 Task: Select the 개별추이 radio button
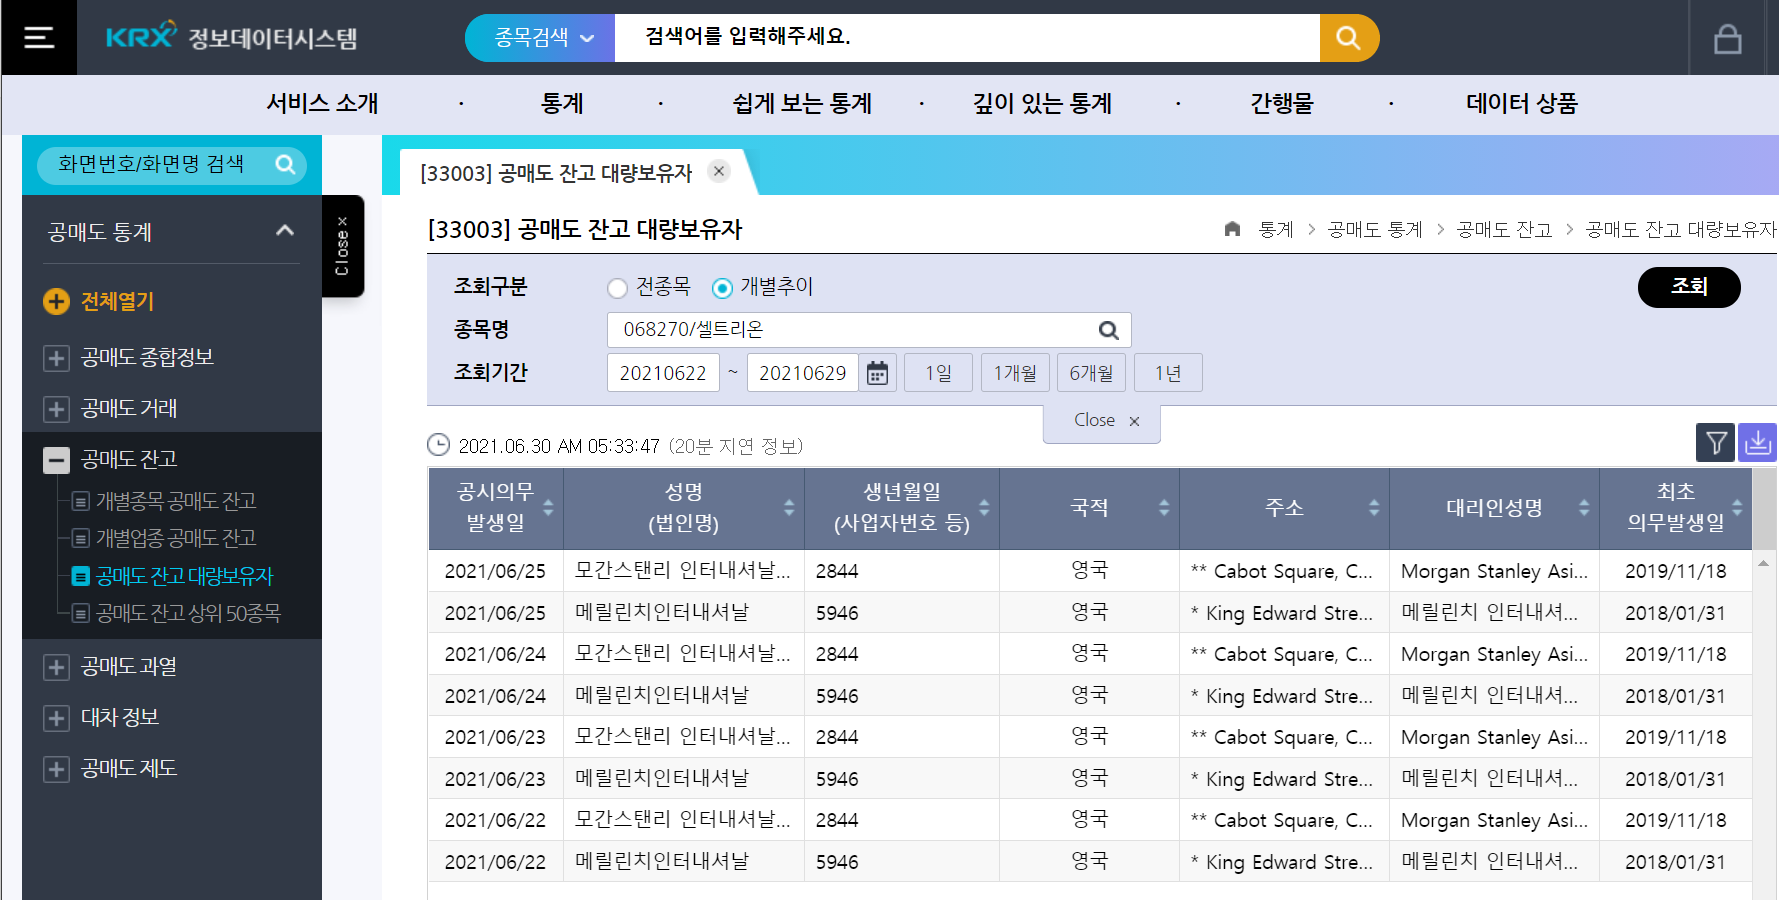click(722, 288)
